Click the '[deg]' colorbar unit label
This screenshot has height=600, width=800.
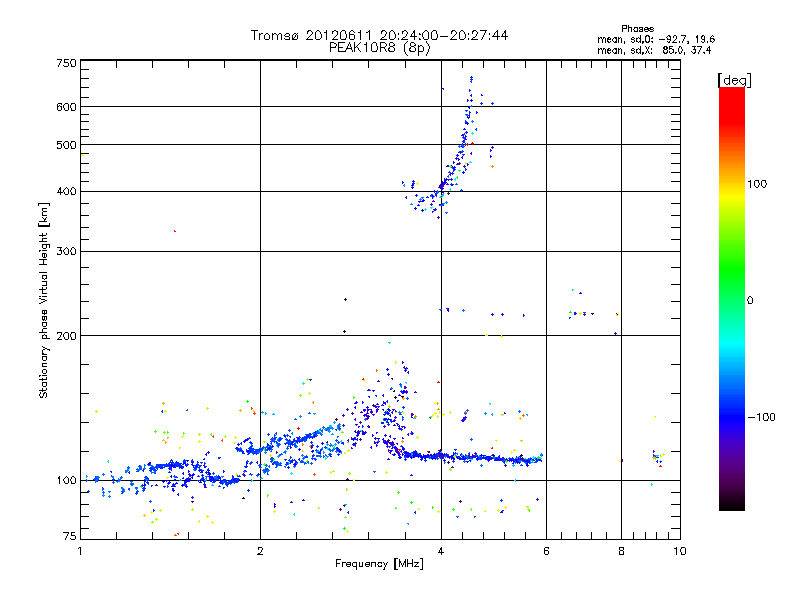click(x=734, y=80)
